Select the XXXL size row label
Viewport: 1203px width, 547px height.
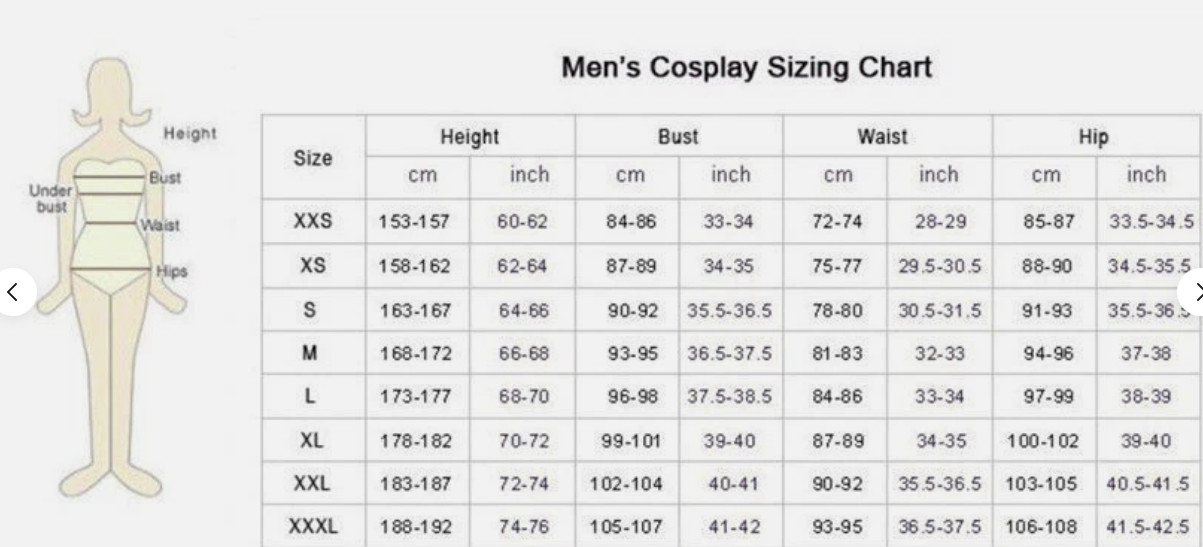(313, 526)
